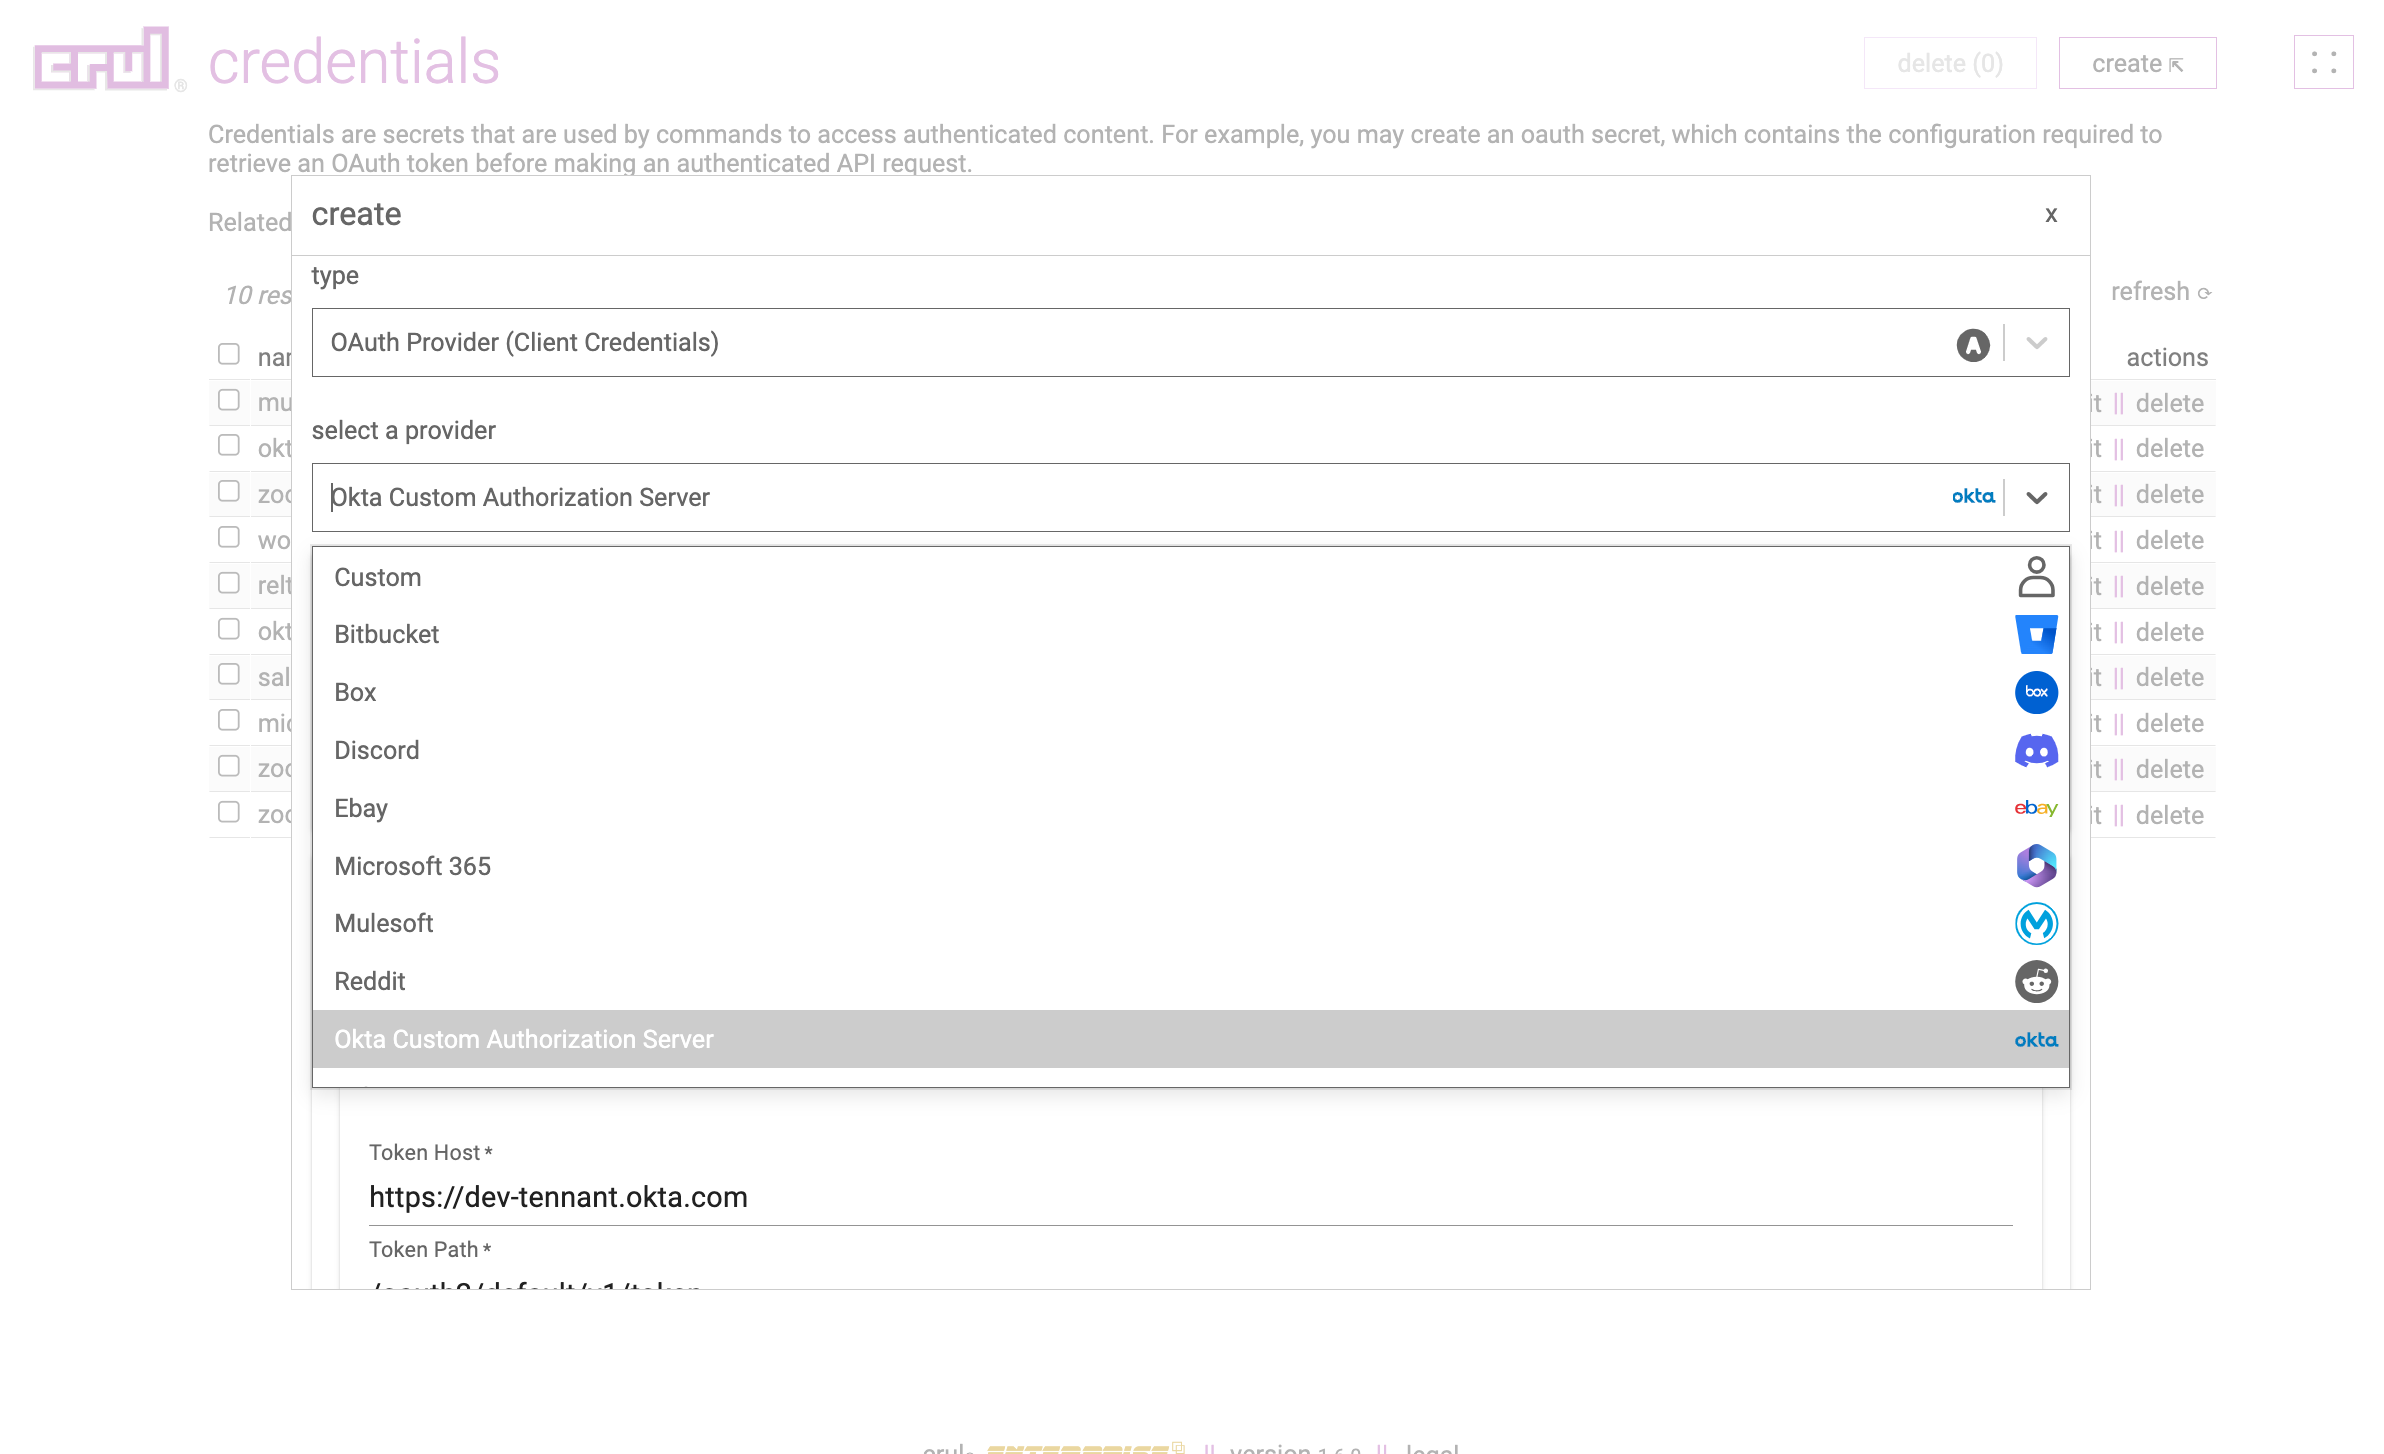Select Mulesoft provider option
This screenshot has height=1454, width=2384.
pyautogui.click(x=1190, y=923)
